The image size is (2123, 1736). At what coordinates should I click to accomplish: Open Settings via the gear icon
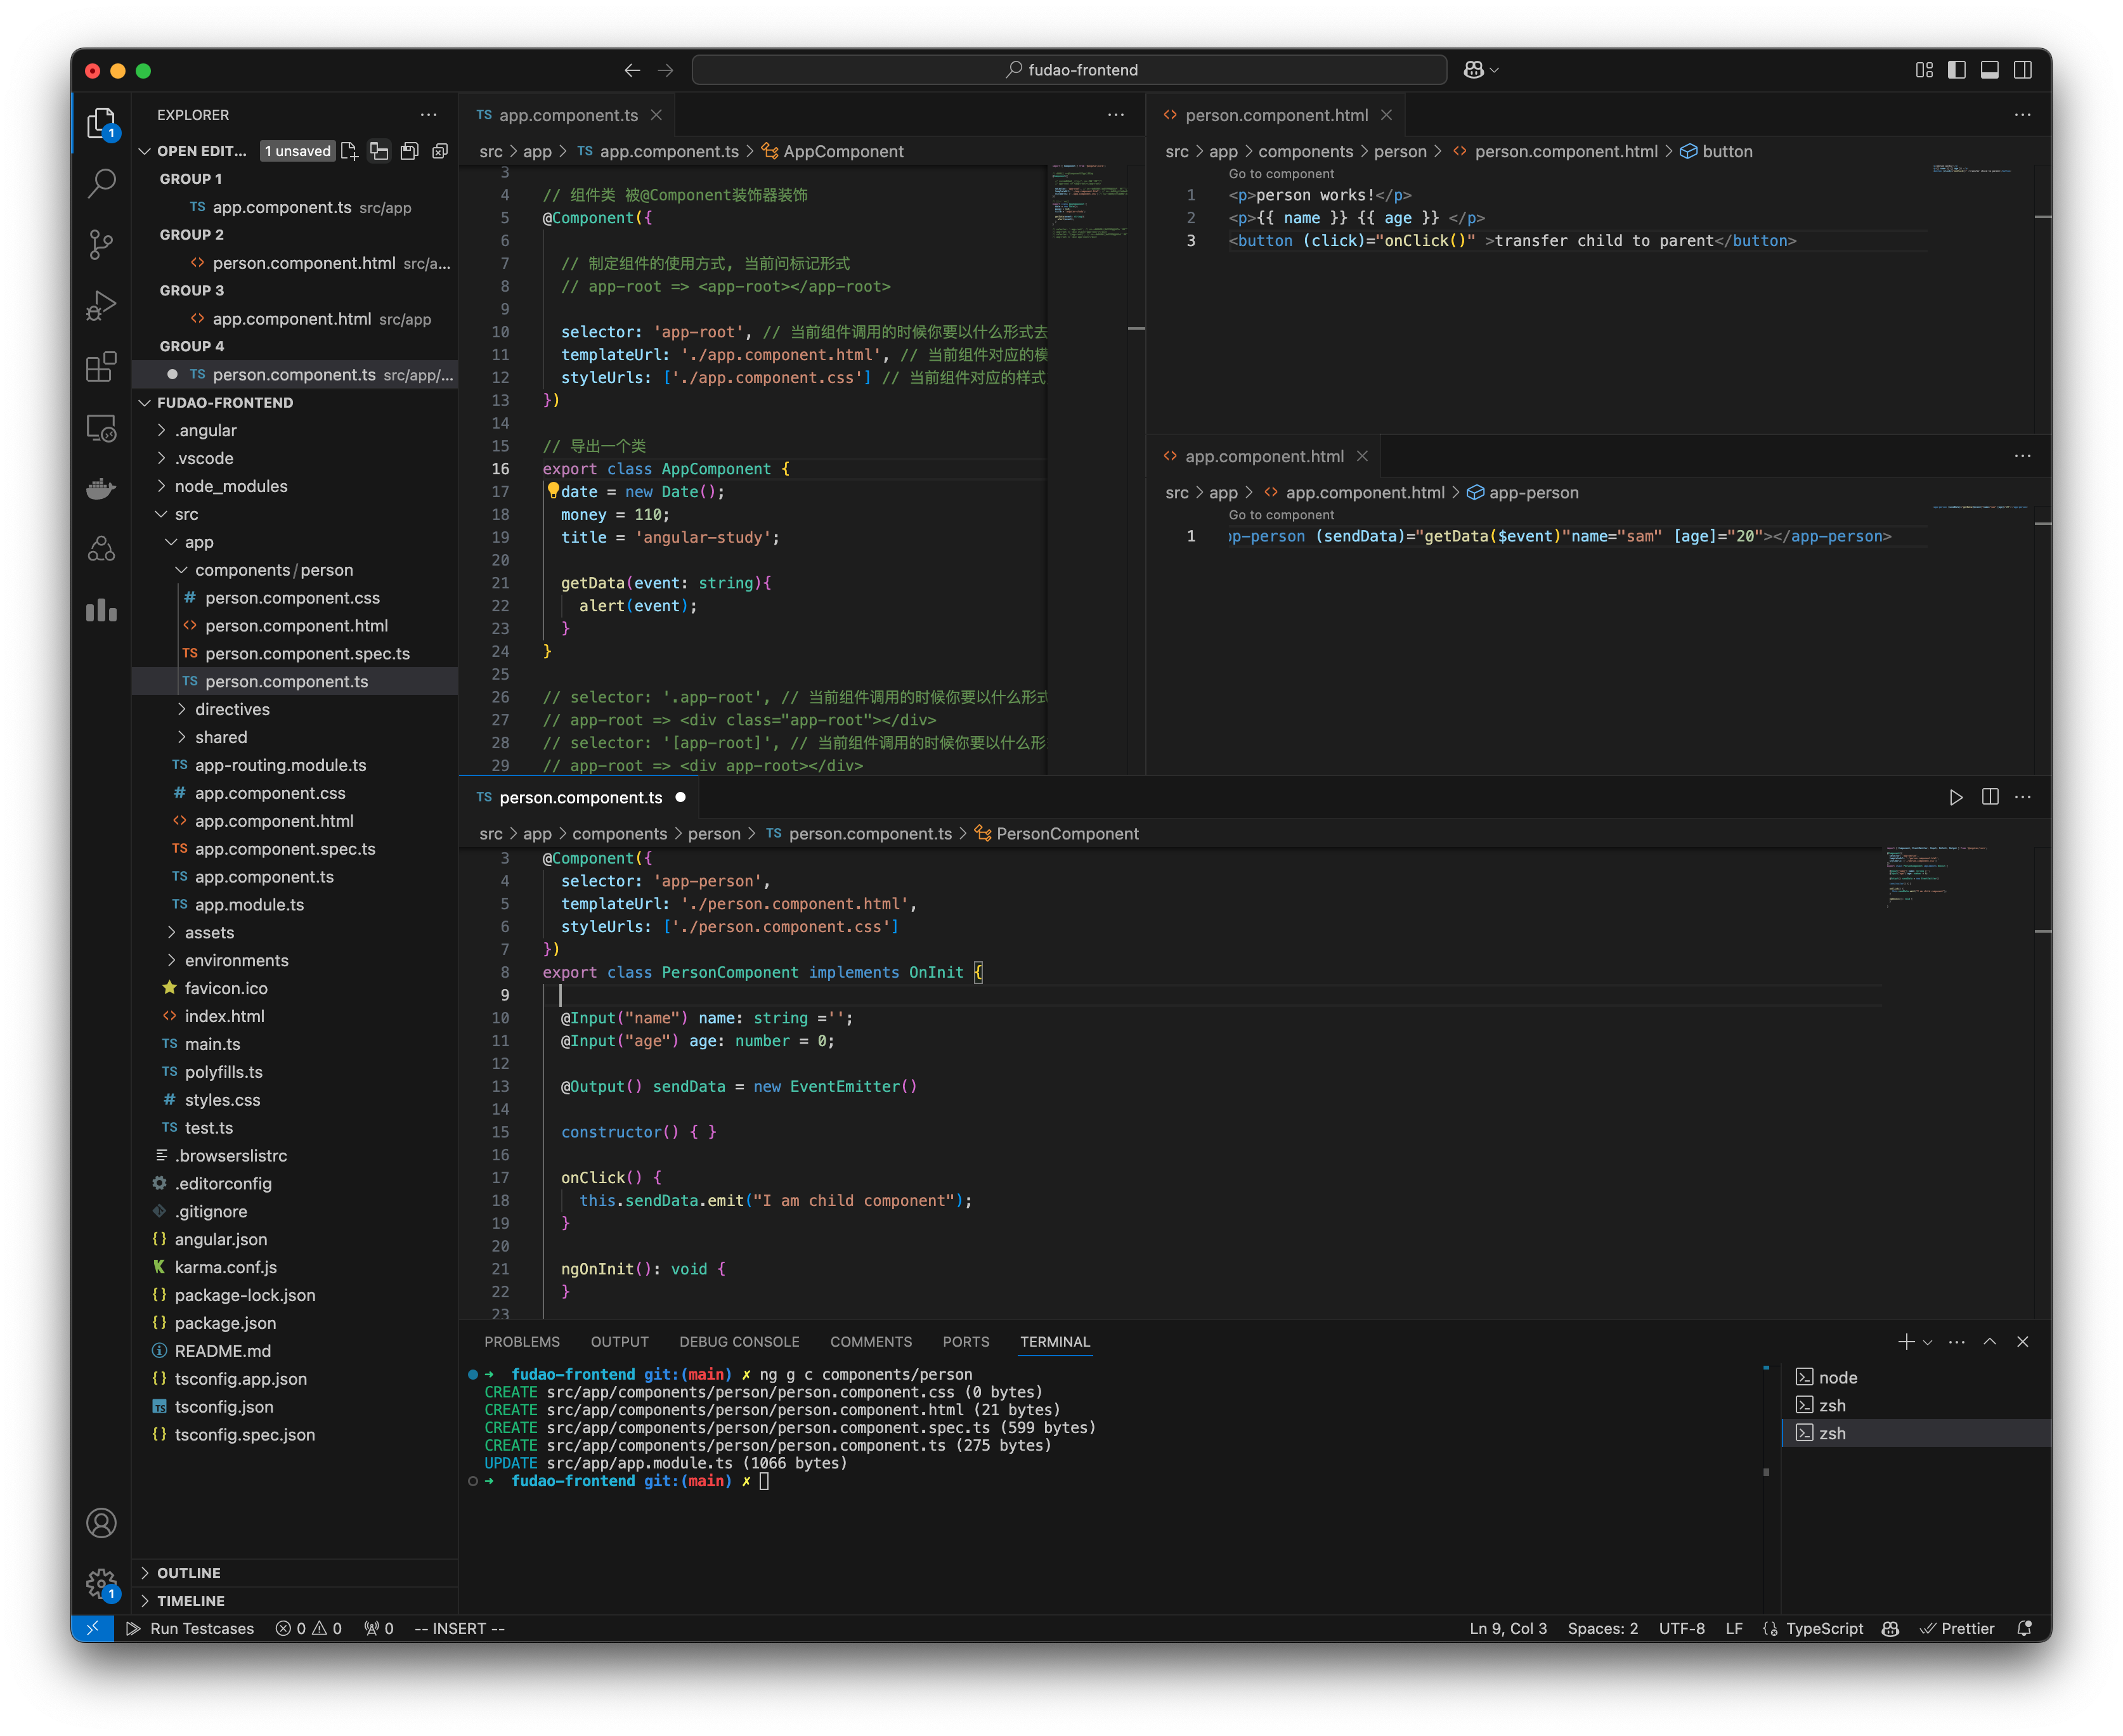(x=101, y=1584)
